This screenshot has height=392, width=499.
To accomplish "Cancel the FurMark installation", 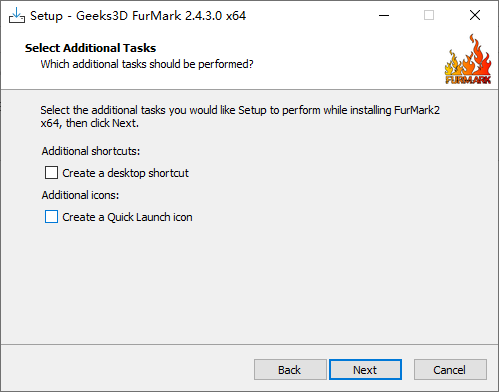I will coord(450,369).
